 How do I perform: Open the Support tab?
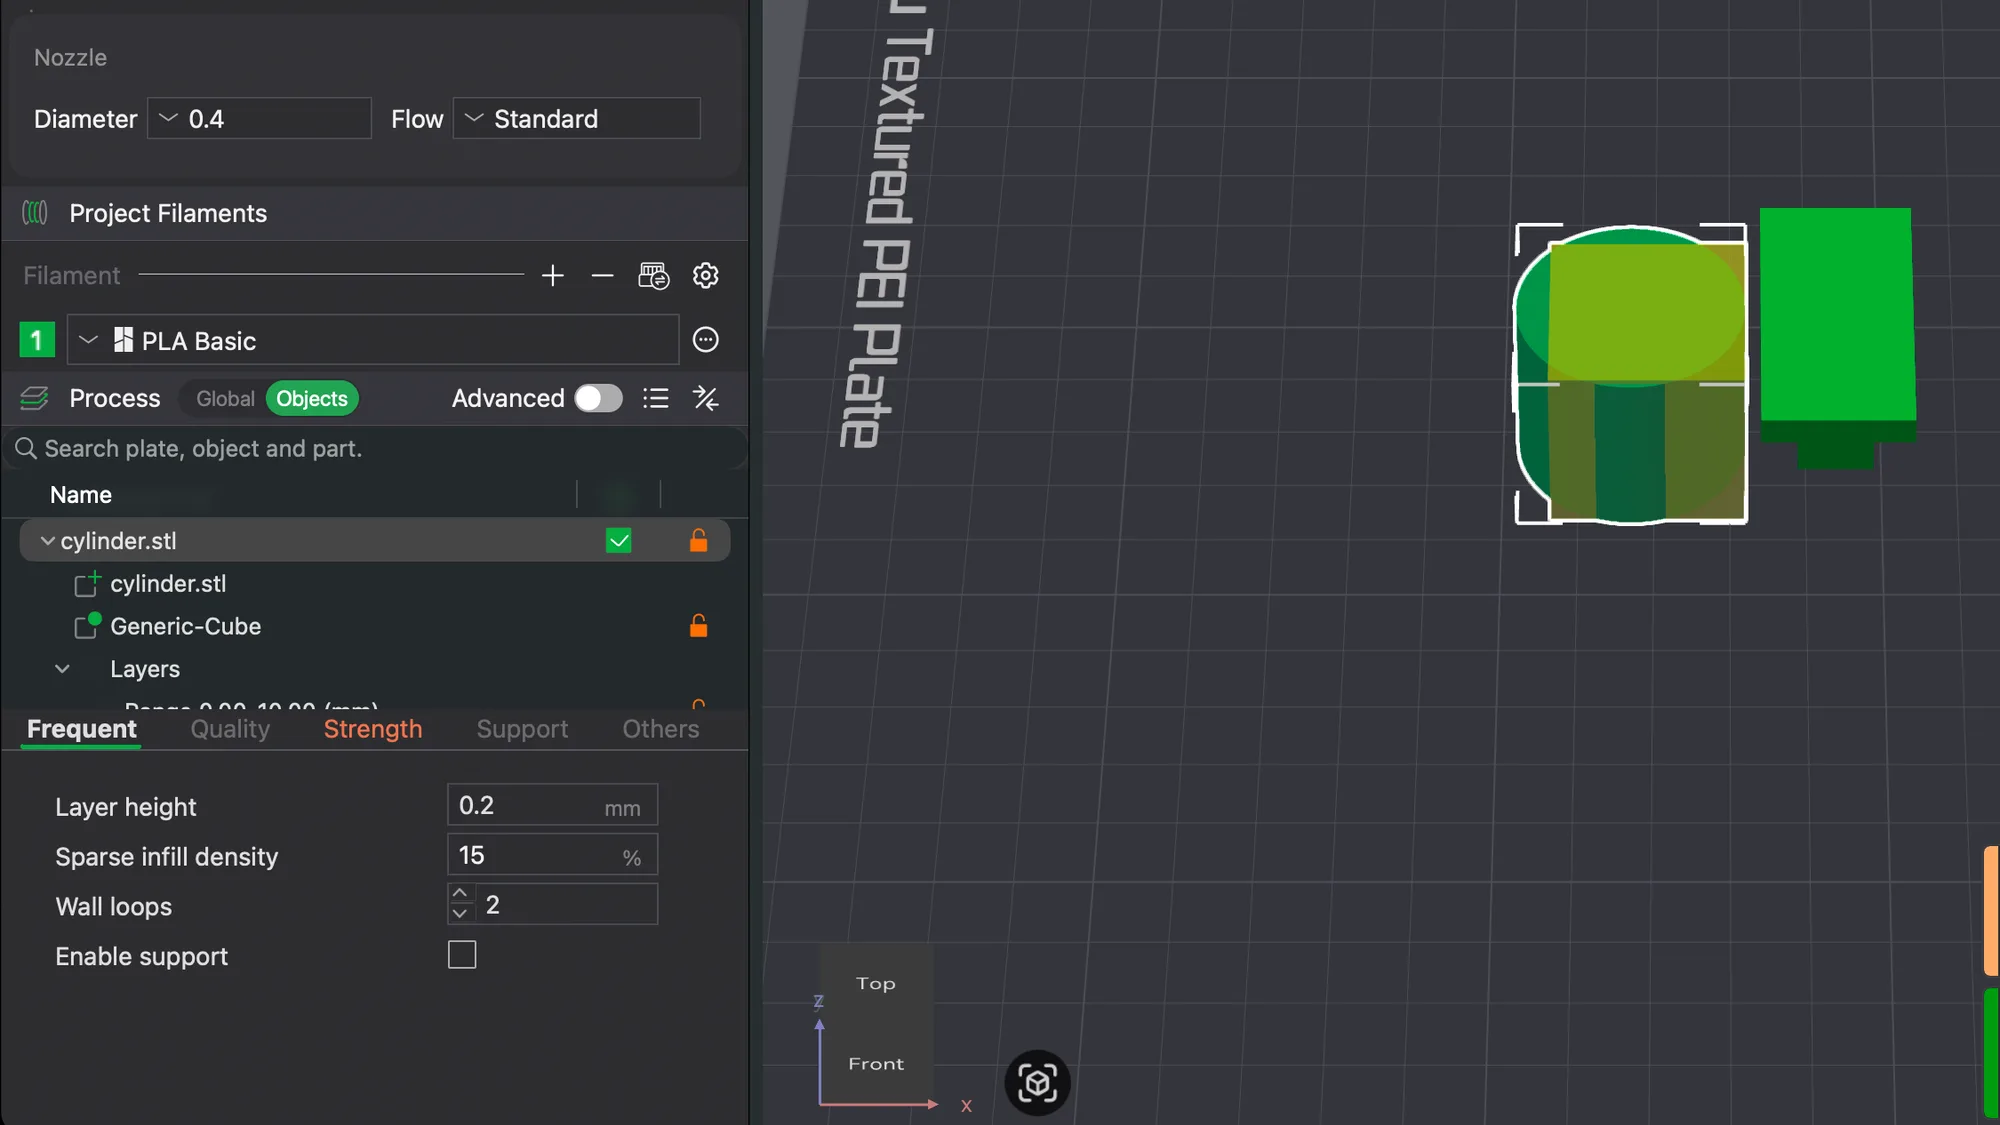pos(522,729)
